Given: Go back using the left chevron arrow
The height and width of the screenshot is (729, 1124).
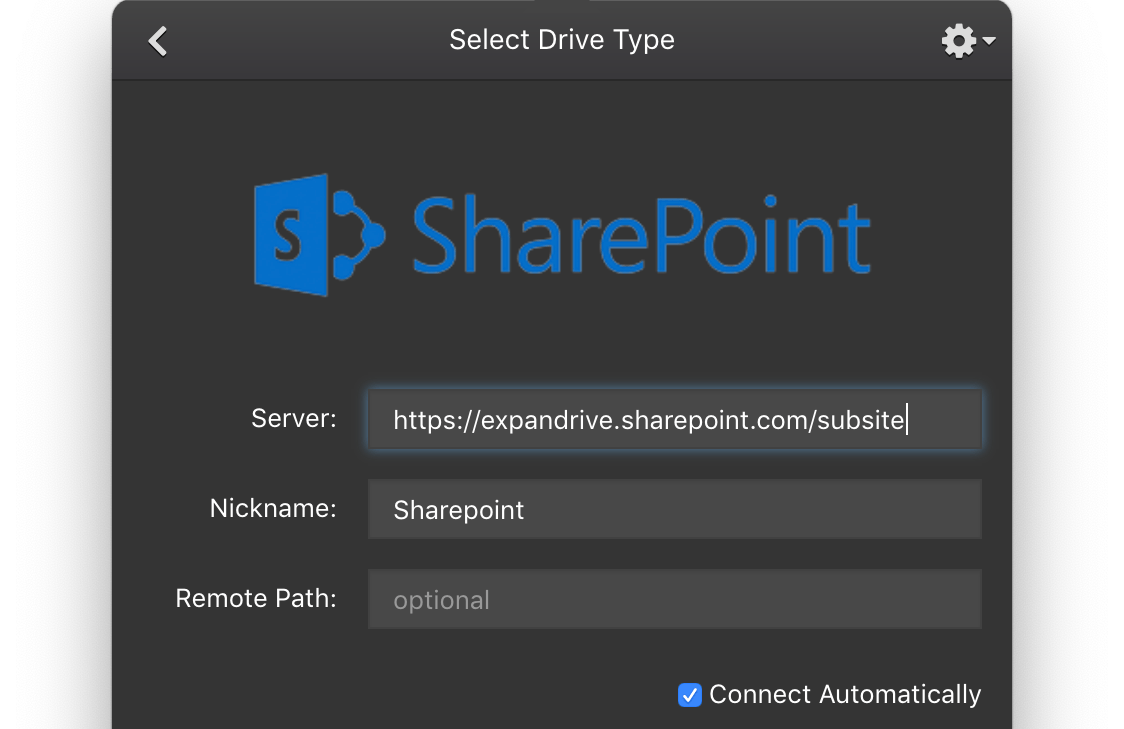Looking at the screenshot, I should [158, 41].
